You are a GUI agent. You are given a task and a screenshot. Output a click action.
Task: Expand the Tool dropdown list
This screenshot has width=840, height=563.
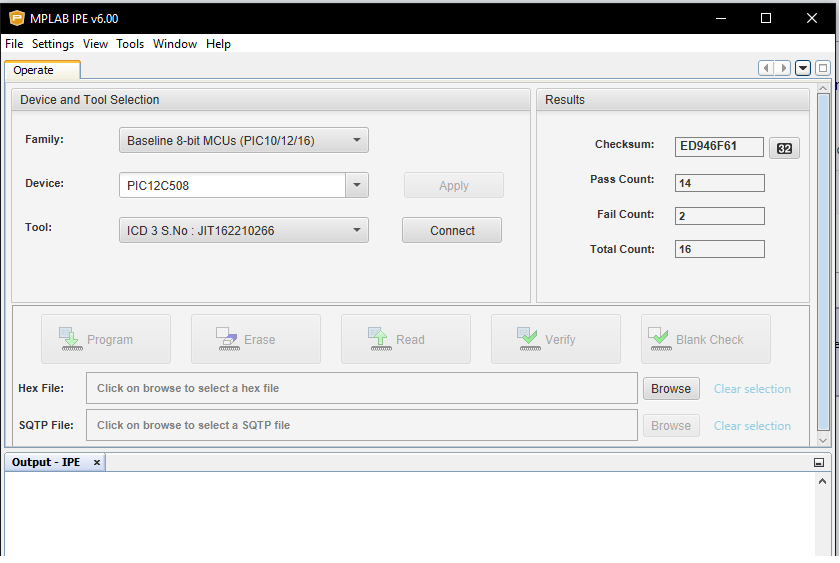point(244,230)
